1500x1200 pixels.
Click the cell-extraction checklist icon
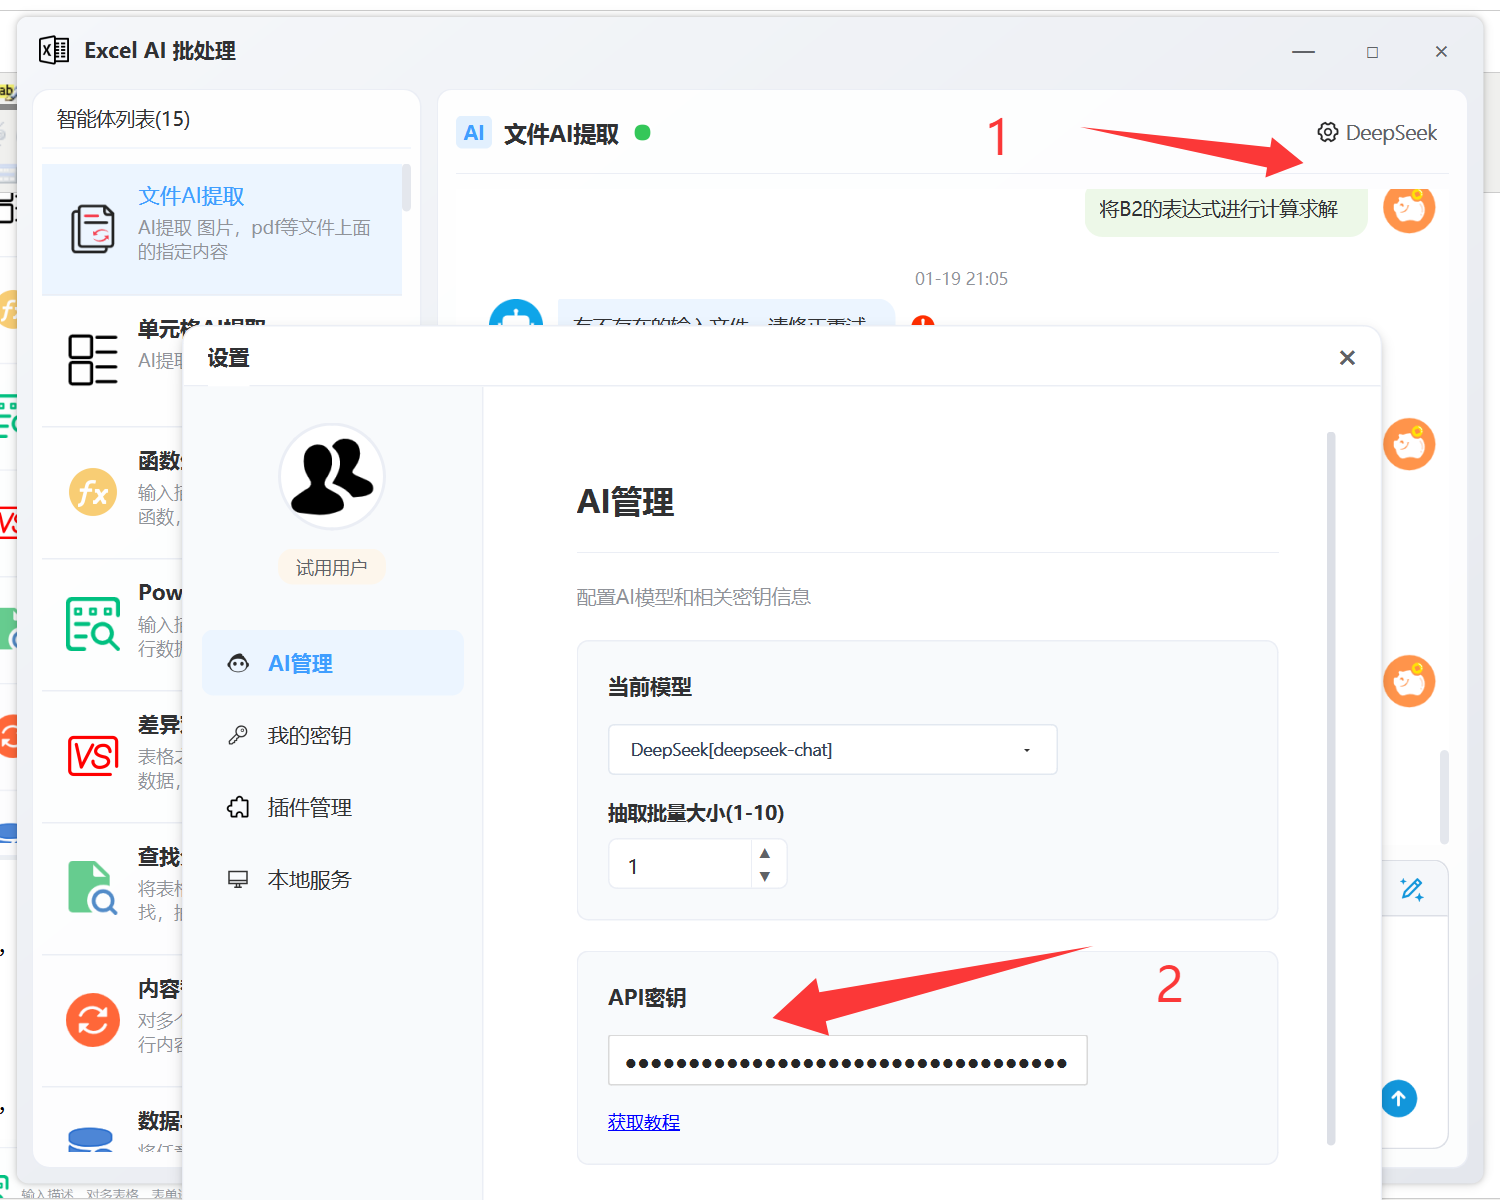(93, 360)
